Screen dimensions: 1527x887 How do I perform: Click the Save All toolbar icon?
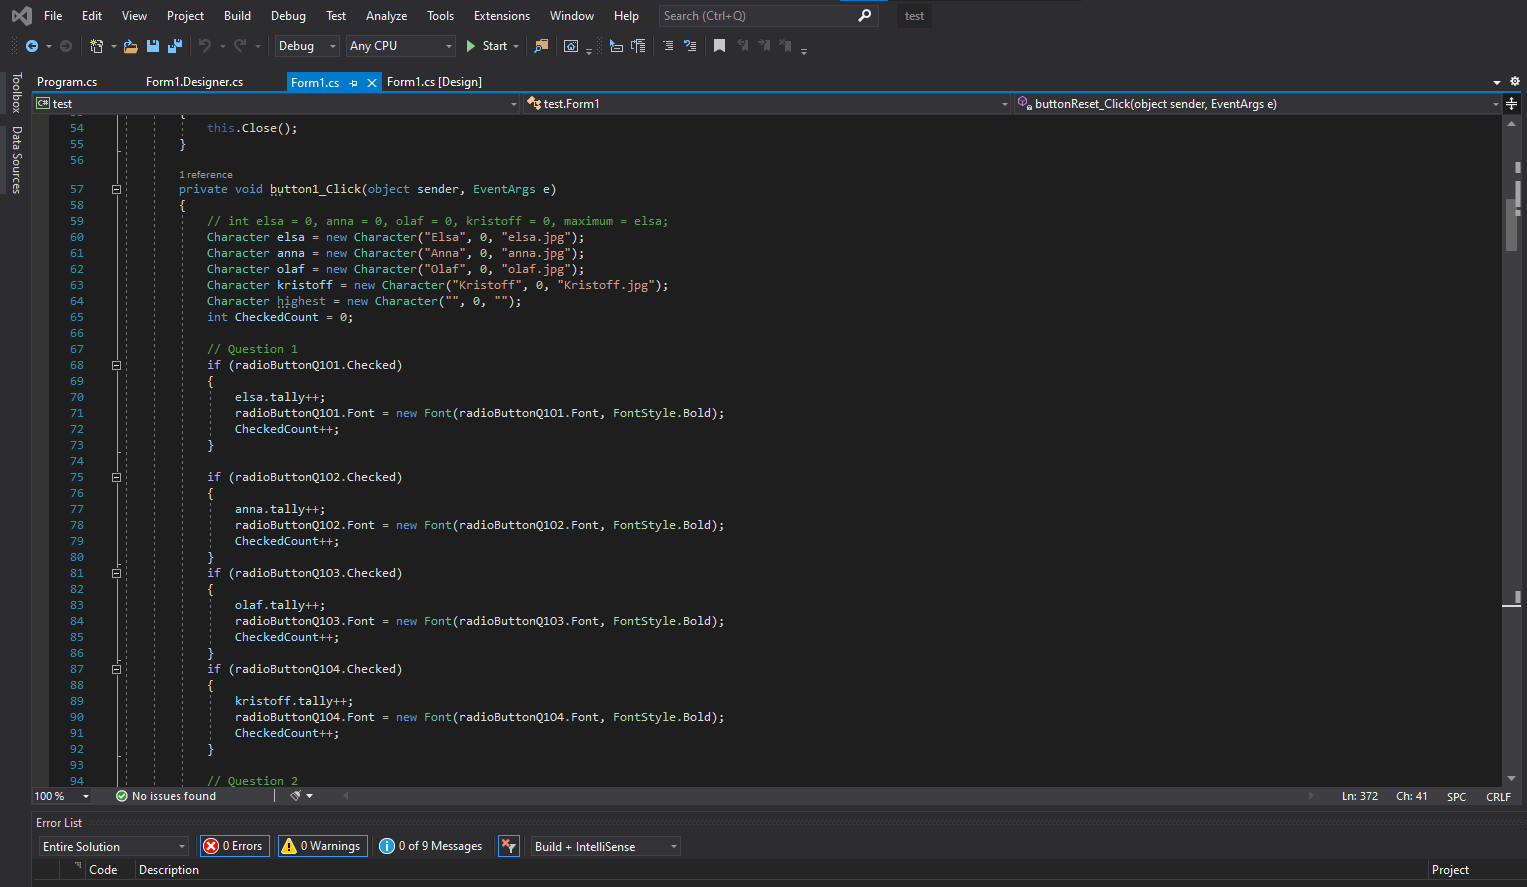point(175,46)
